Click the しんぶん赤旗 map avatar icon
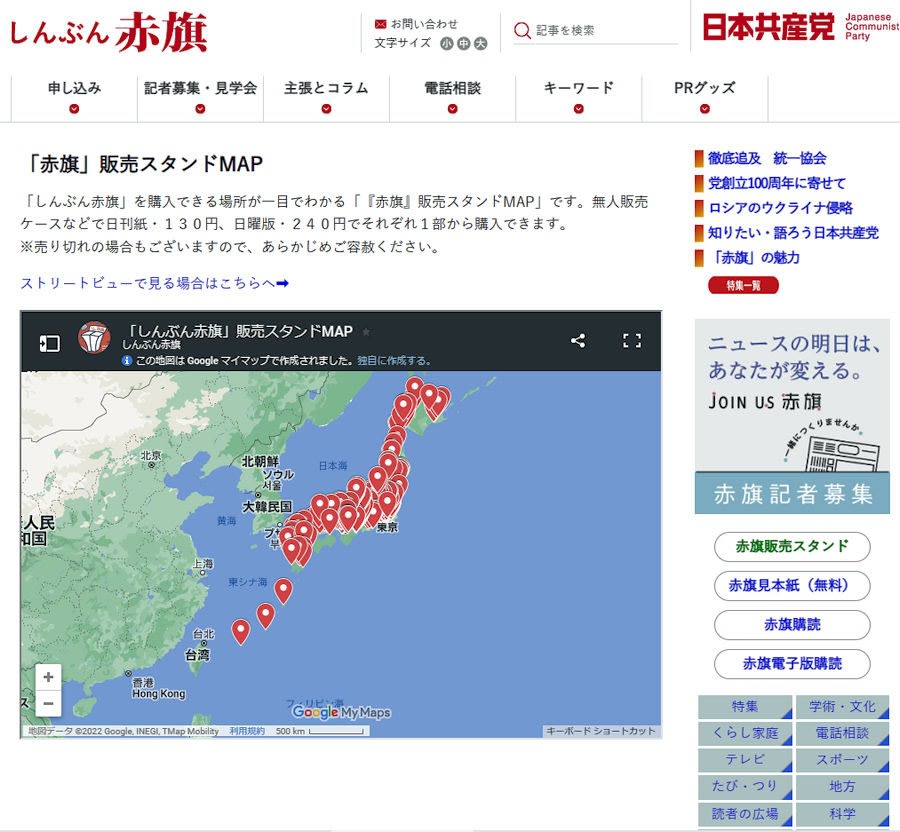Screen dimensions: 900x832 pyautogui.click(x=94, y=338)
